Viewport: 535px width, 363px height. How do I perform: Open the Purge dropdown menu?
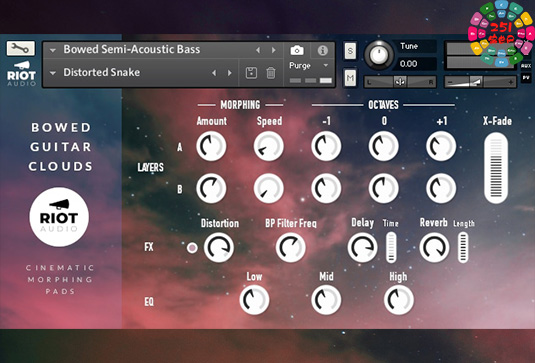(x=308, y=66)
